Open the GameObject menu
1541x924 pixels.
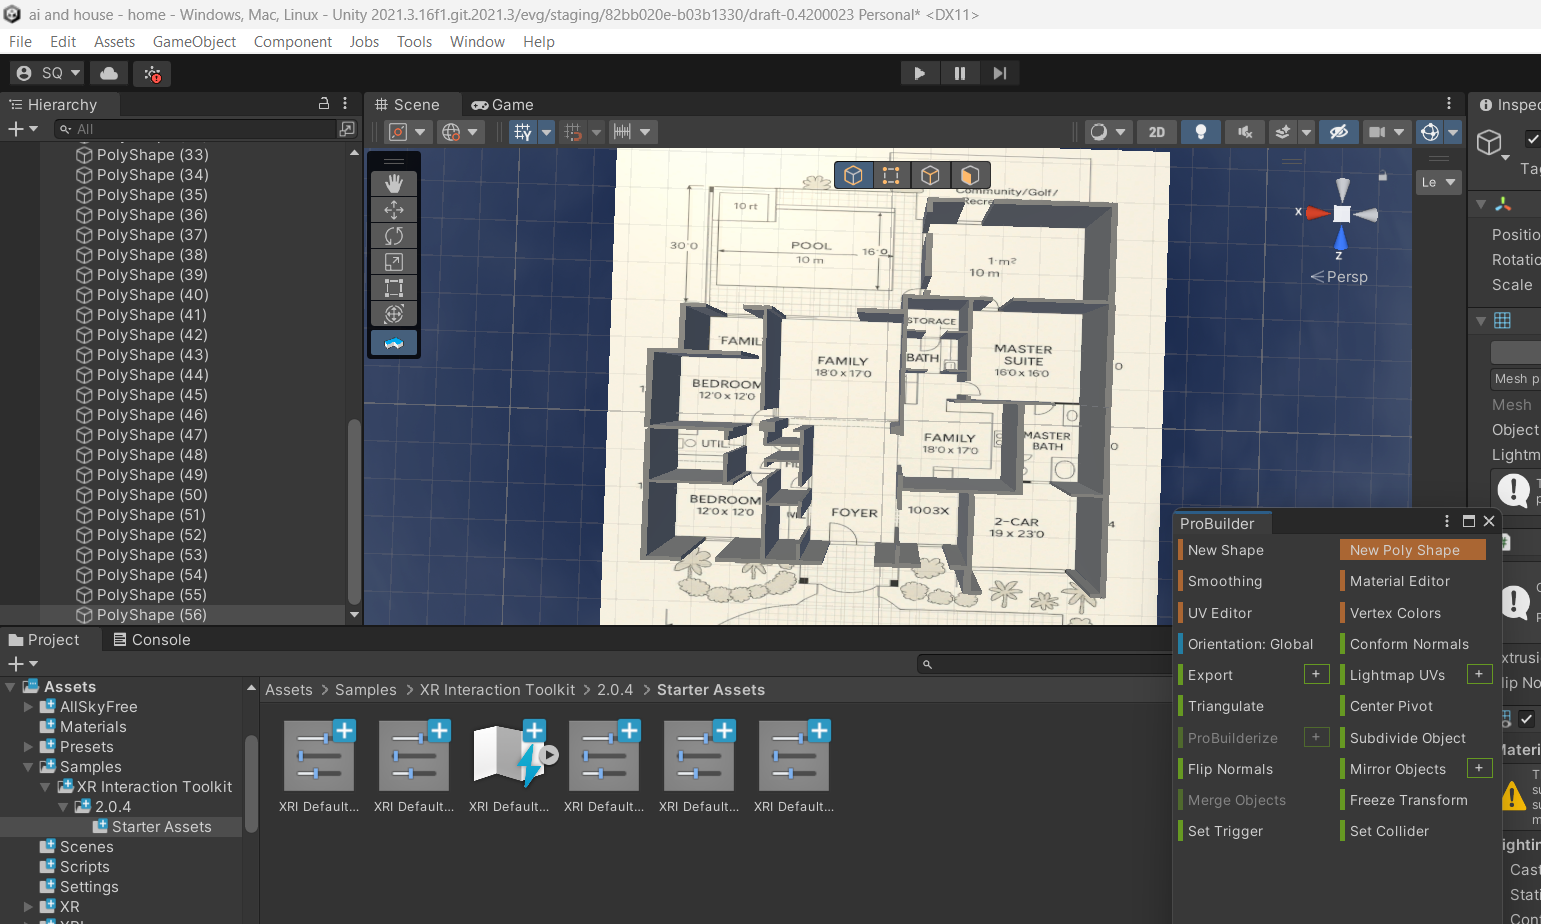click(194, 42)
